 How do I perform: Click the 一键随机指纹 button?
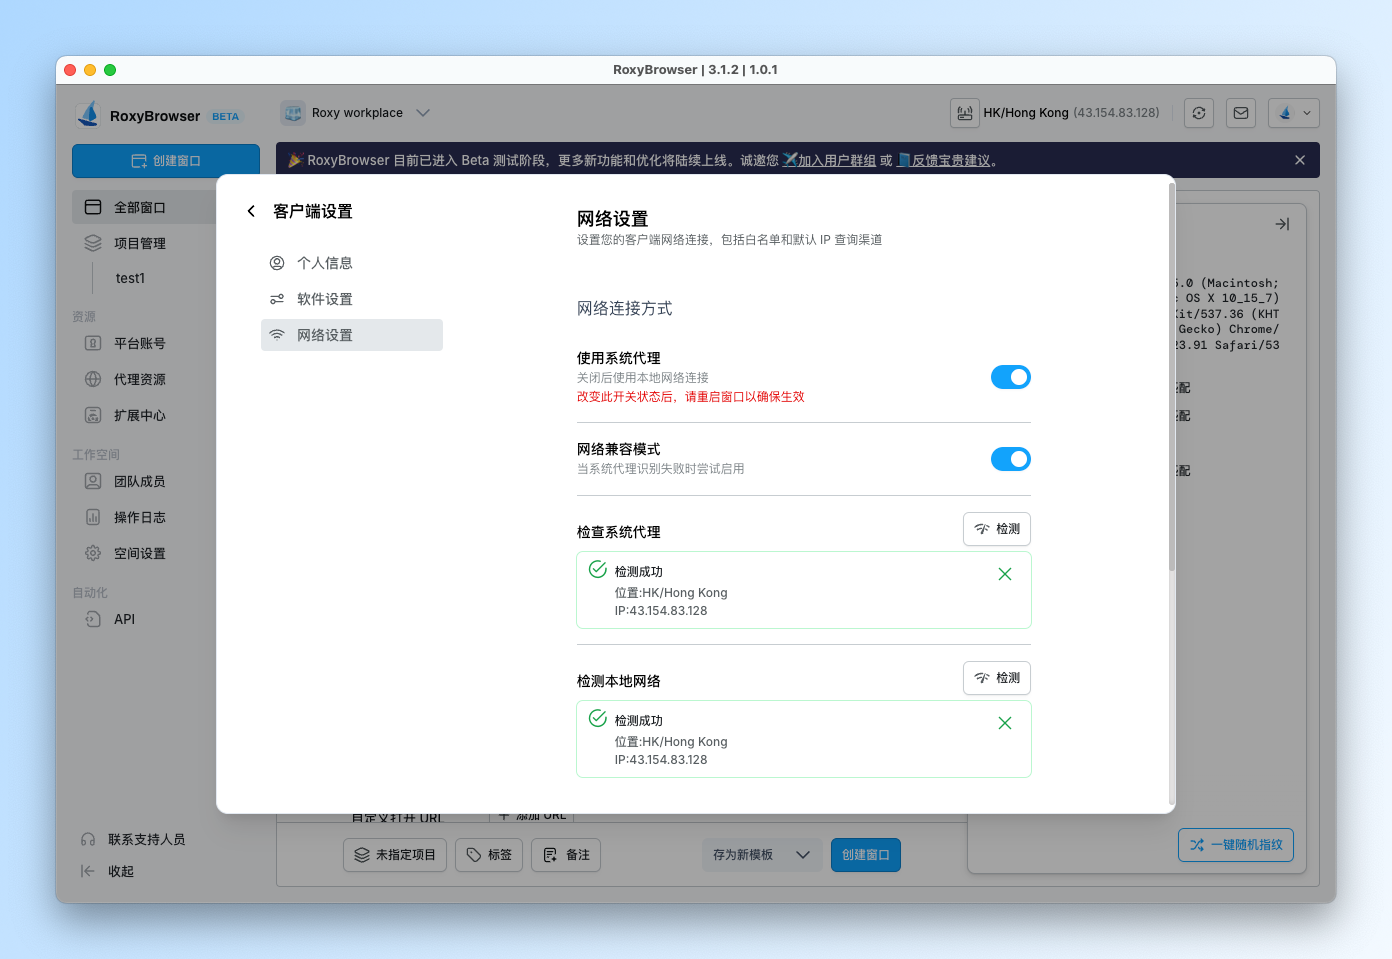(x=1236, y=845)
